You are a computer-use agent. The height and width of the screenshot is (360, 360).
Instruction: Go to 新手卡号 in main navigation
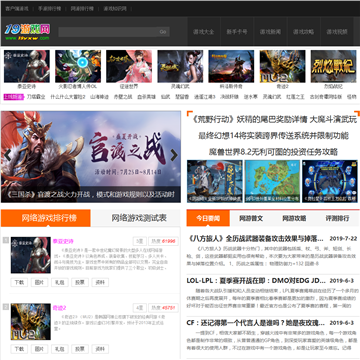click(237, 32)
